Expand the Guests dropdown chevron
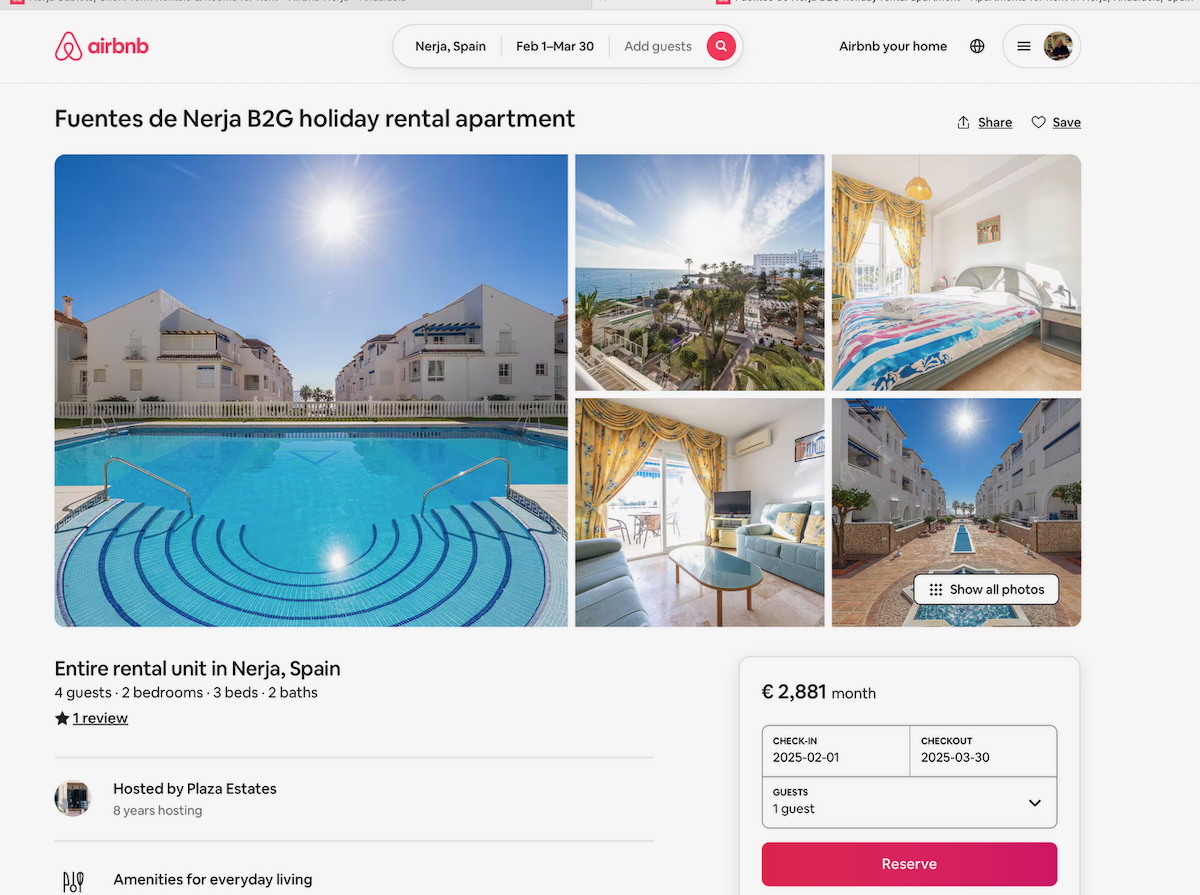1200x895 pixels. pyautogui.click(x=1035, y=803)
